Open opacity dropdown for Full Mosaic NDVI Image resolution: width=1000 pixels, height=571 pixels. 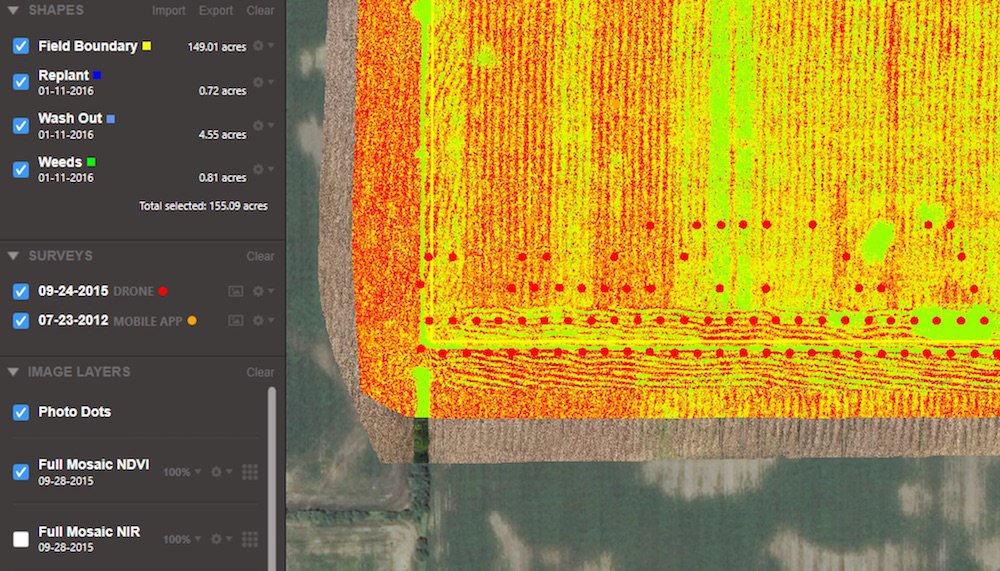click(x=181, y=472)
